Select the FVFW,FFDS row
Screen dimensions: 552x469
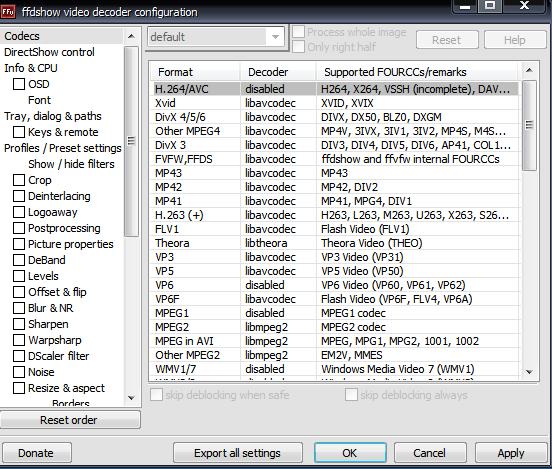coord(335,159)
